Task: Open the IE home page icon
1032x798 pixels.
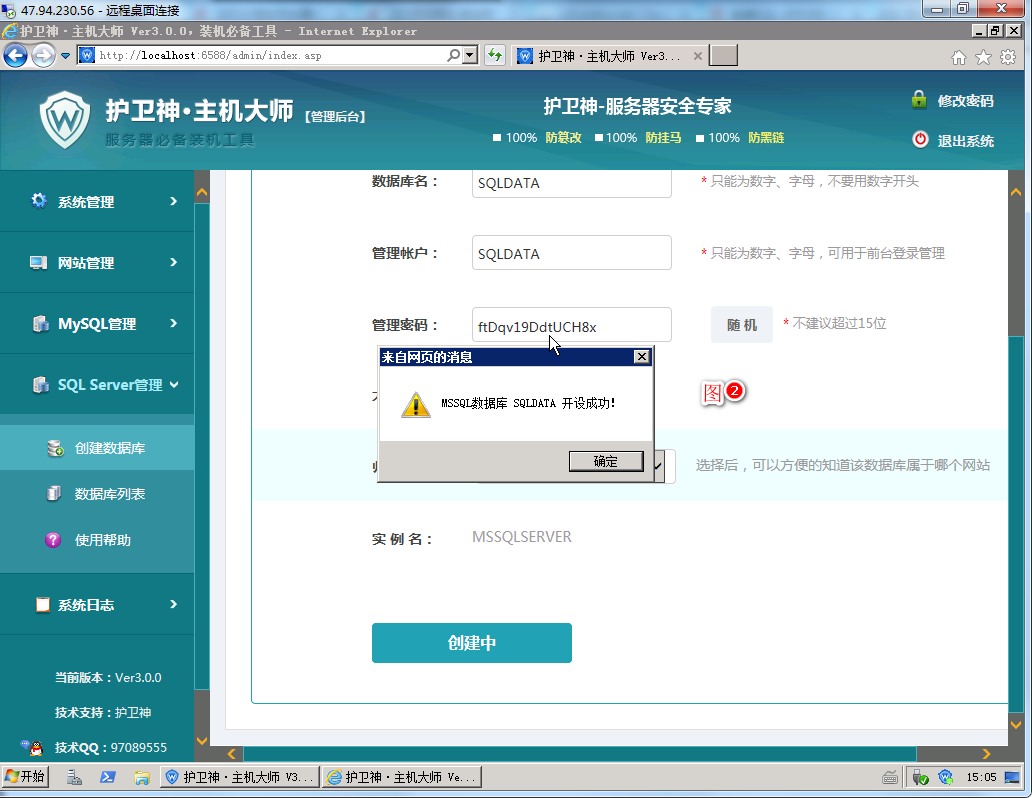Action: coord(959,57)
